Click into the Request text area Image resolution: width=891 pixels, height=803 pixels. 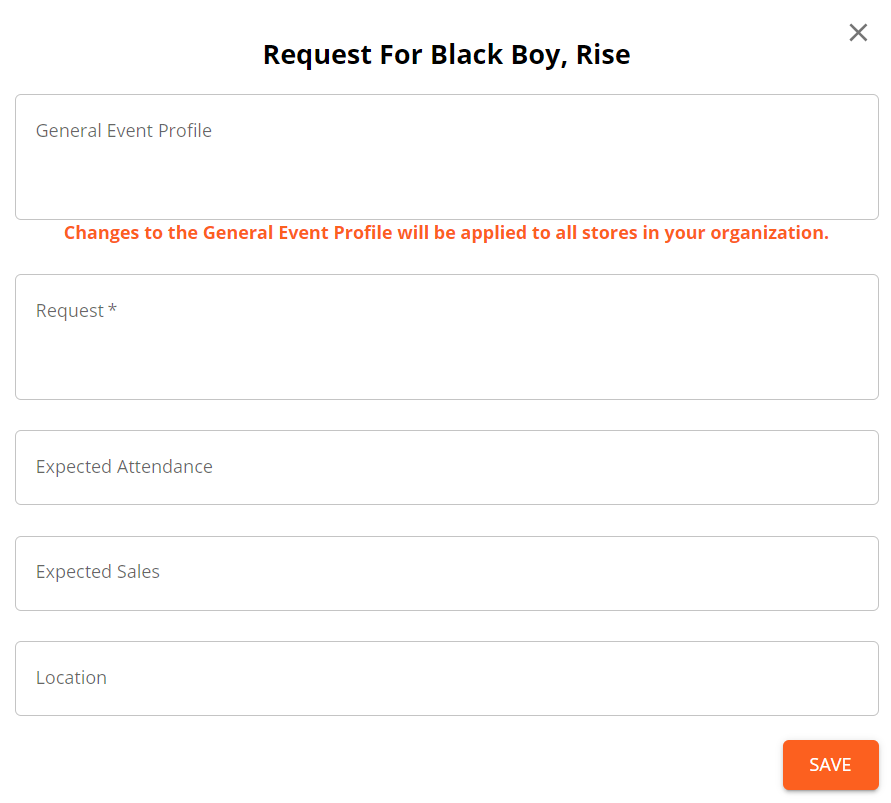tap(446, 350)
